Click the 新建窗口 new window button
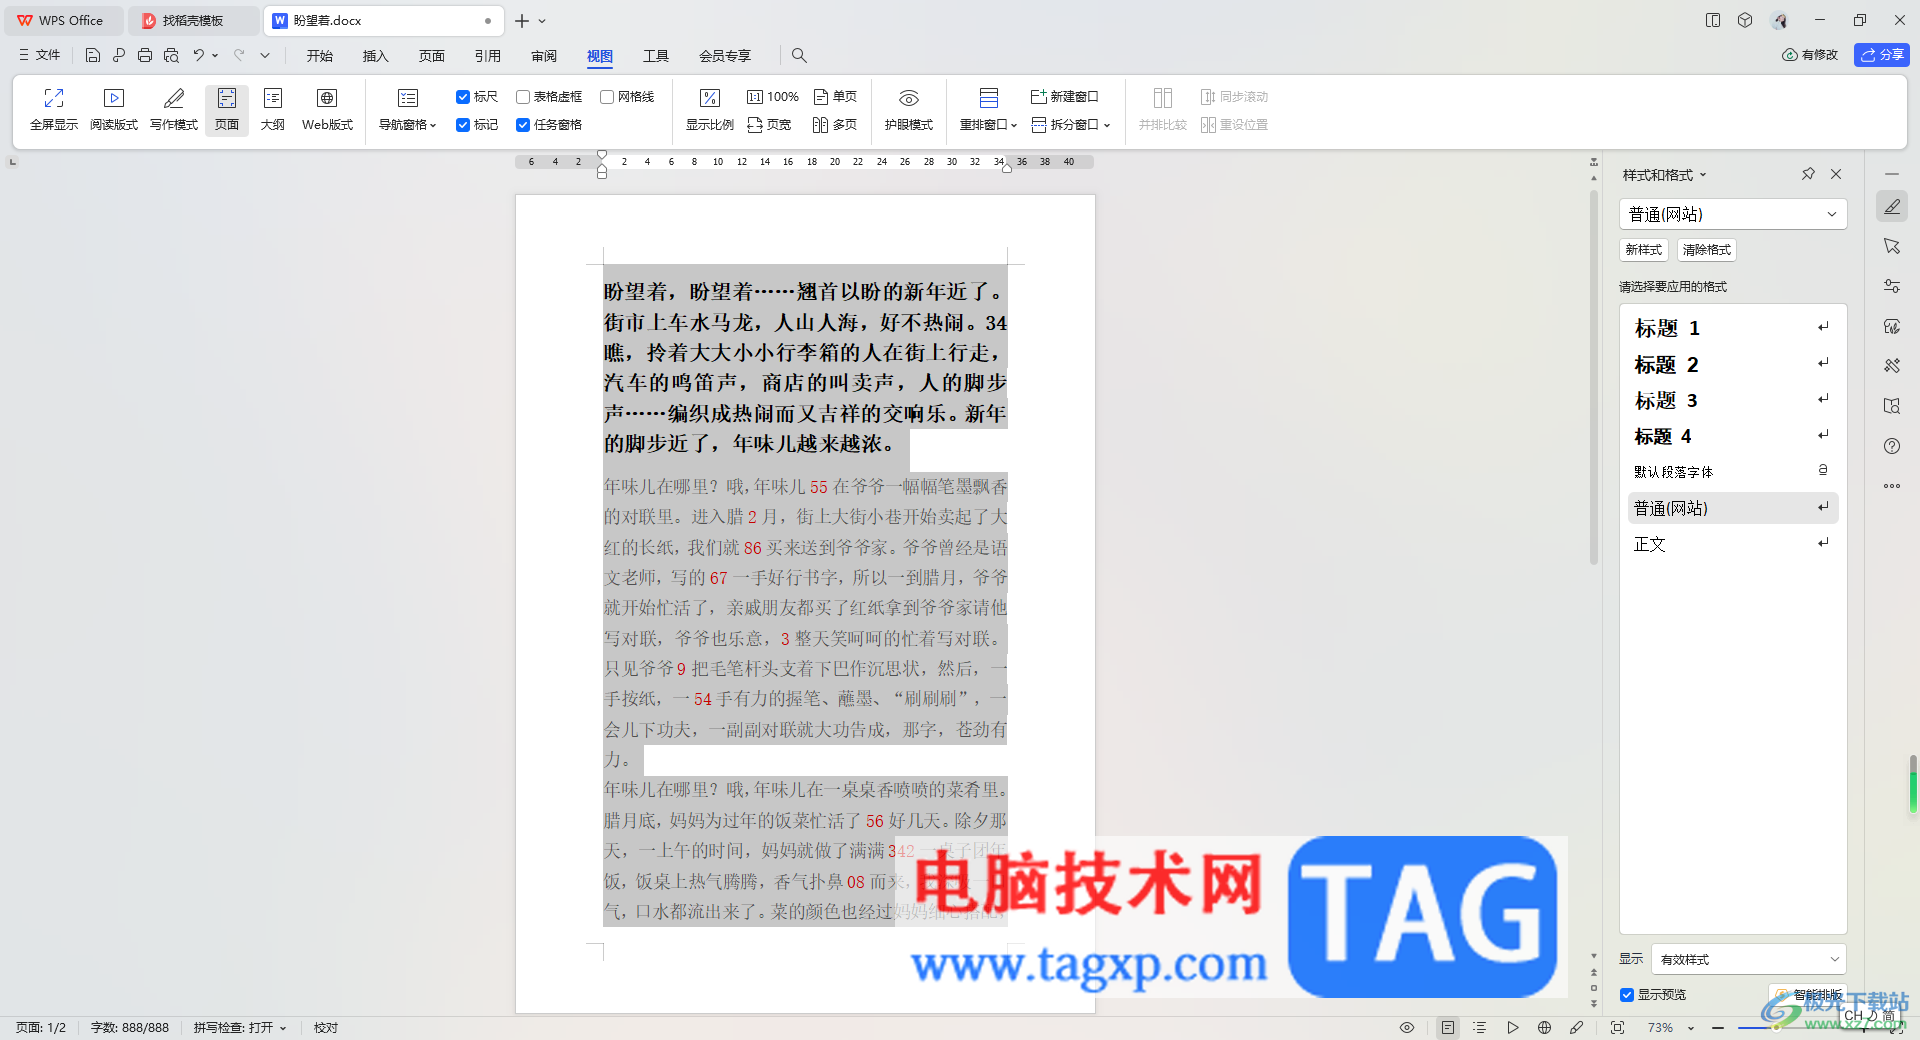The width and height of the screenshot is (1920, 1040). (x=1065, y=96)
